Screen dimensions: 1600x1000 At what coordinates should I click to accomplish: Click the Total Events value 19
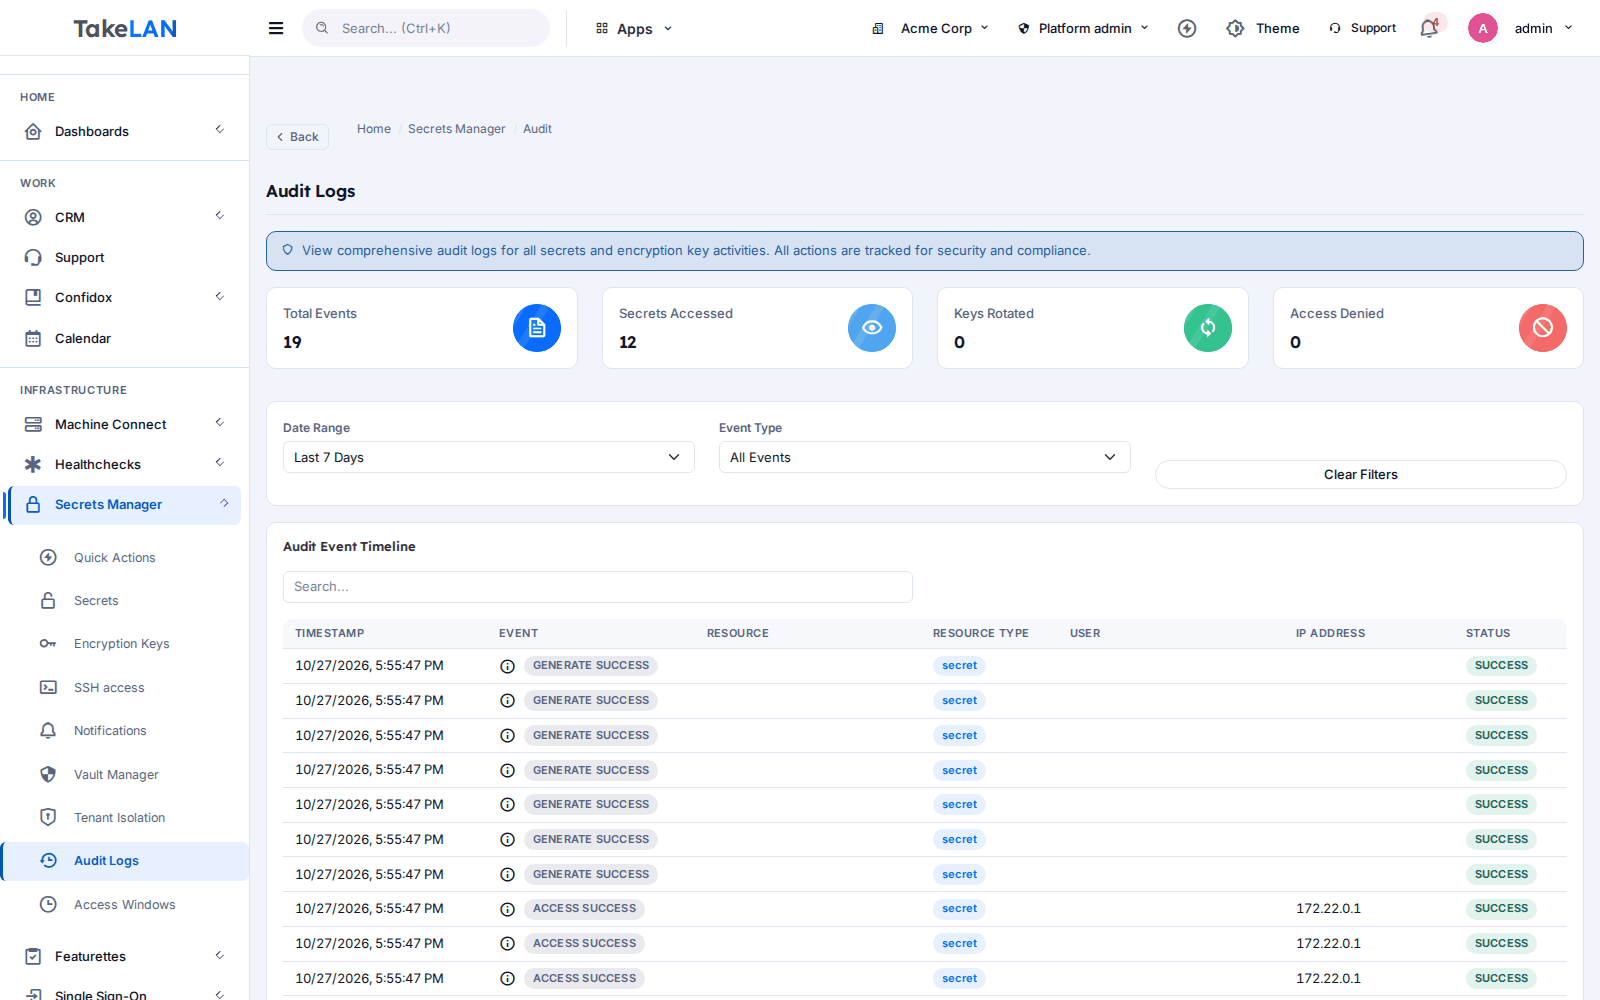point(292,342)
